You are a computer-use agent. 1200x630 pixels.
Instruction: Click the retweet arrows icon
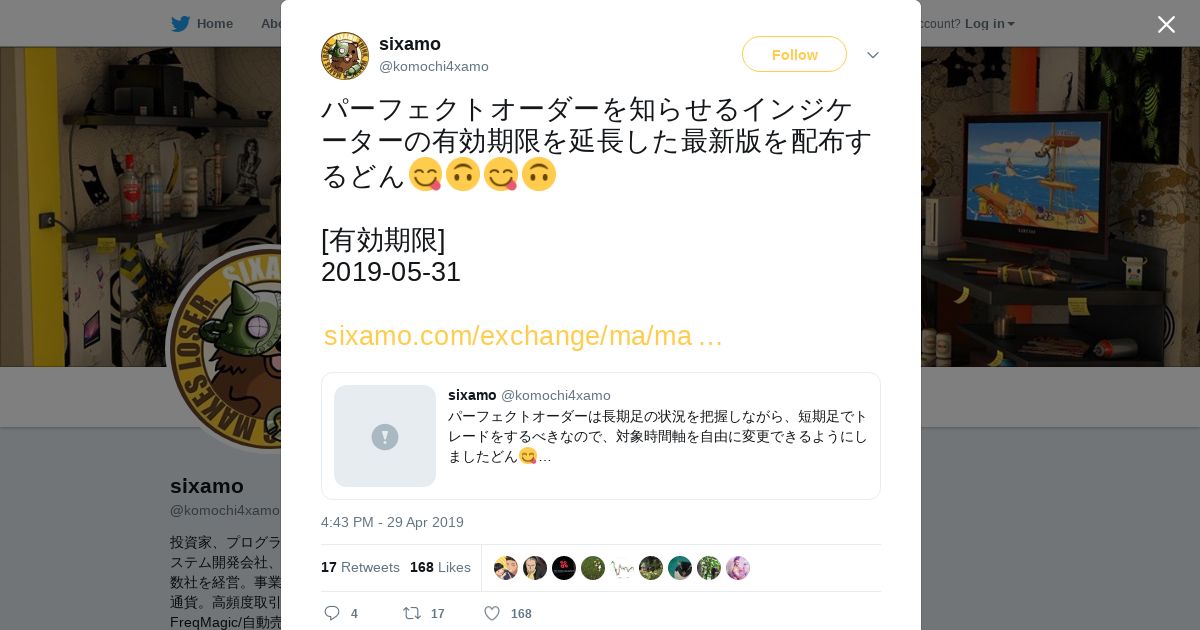(411, 613)
